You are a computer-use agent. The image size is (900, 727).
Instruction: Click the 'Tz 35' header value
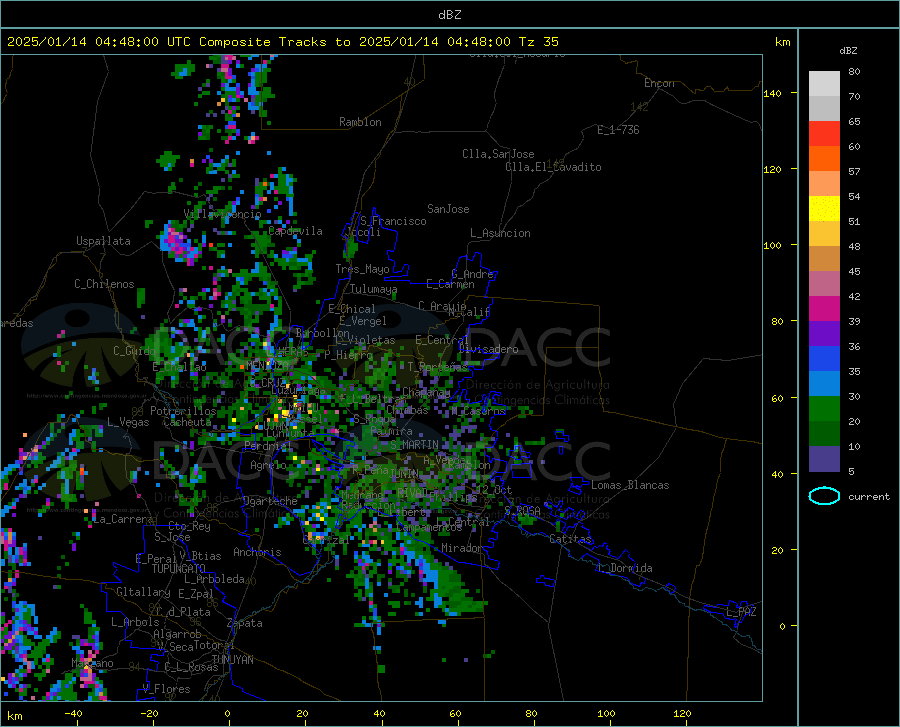pyautogui.click(x=538, y=42)
